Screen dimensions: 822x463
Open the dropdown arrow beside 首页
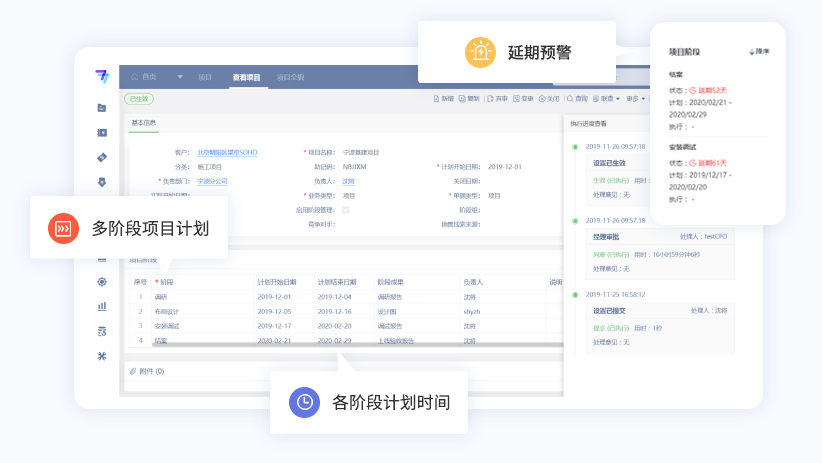coord(180,77)
